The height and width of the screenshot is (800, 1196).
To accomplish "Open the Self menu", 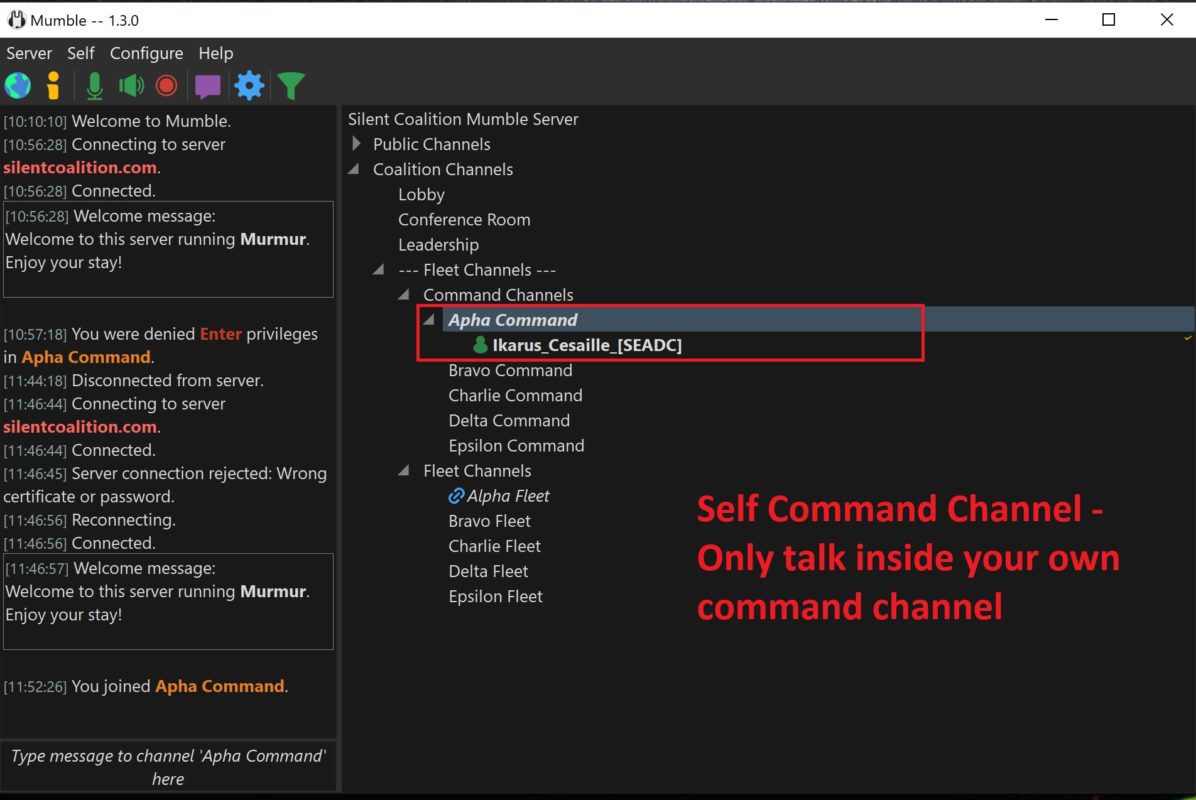I will (x=80, y=53).
